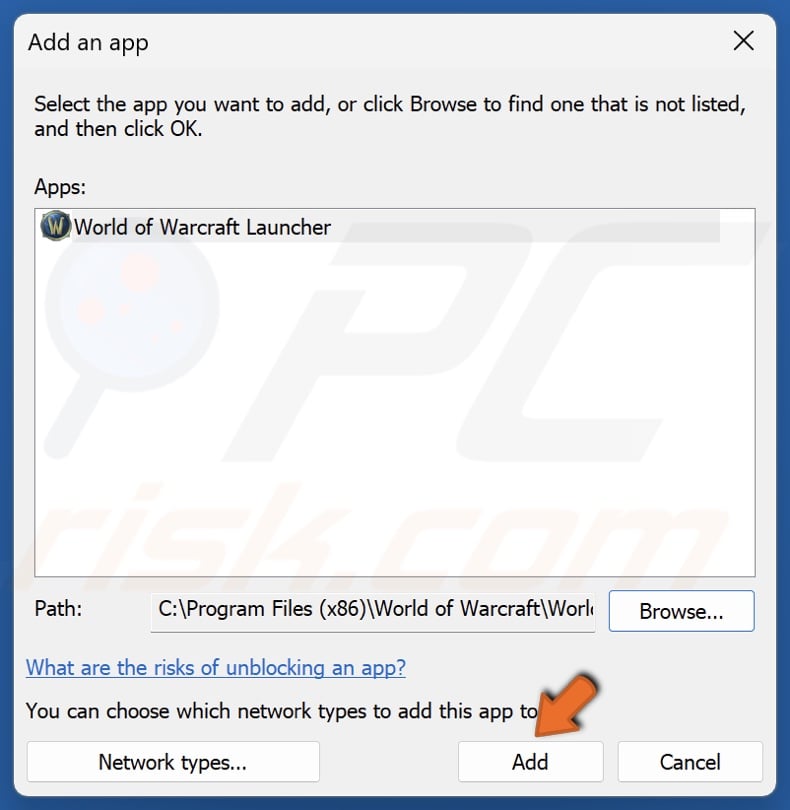Click the 'Program Files (x86)' portion of path
Viewport: 790px width, 810px height.
point(276,609)
